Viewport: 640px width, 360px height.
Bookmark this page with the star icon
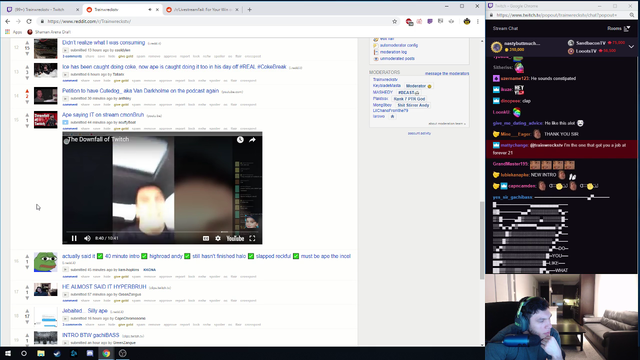click(x=394, y=21)
